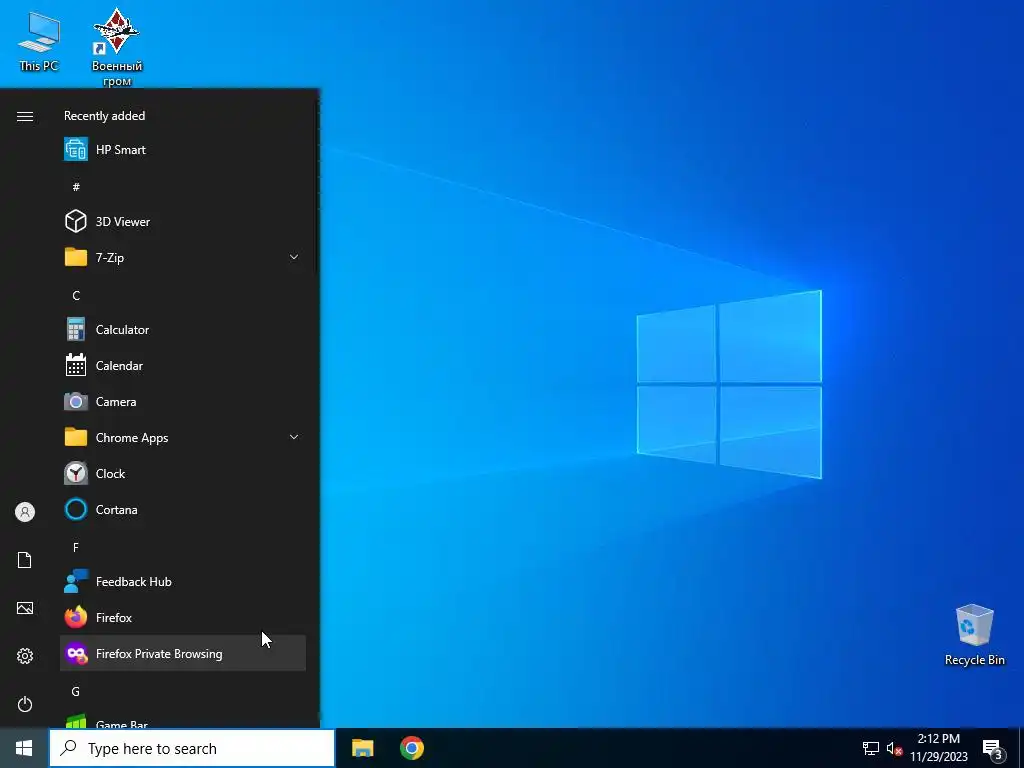Launch Cortana from Start menu
The height and width of the screenshot is (768, 1024).
point(183,509)
